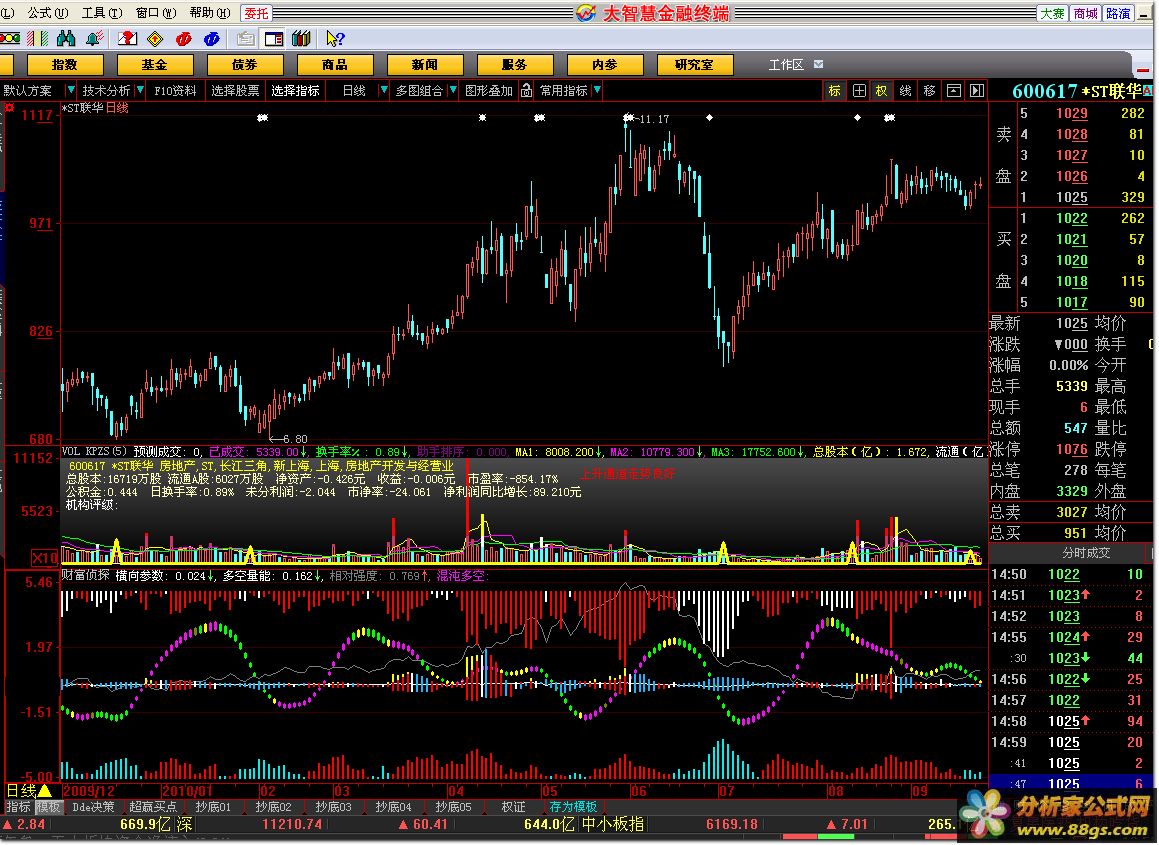
Task: Click the 存为模板 save template link
Action: coord(573,807)
